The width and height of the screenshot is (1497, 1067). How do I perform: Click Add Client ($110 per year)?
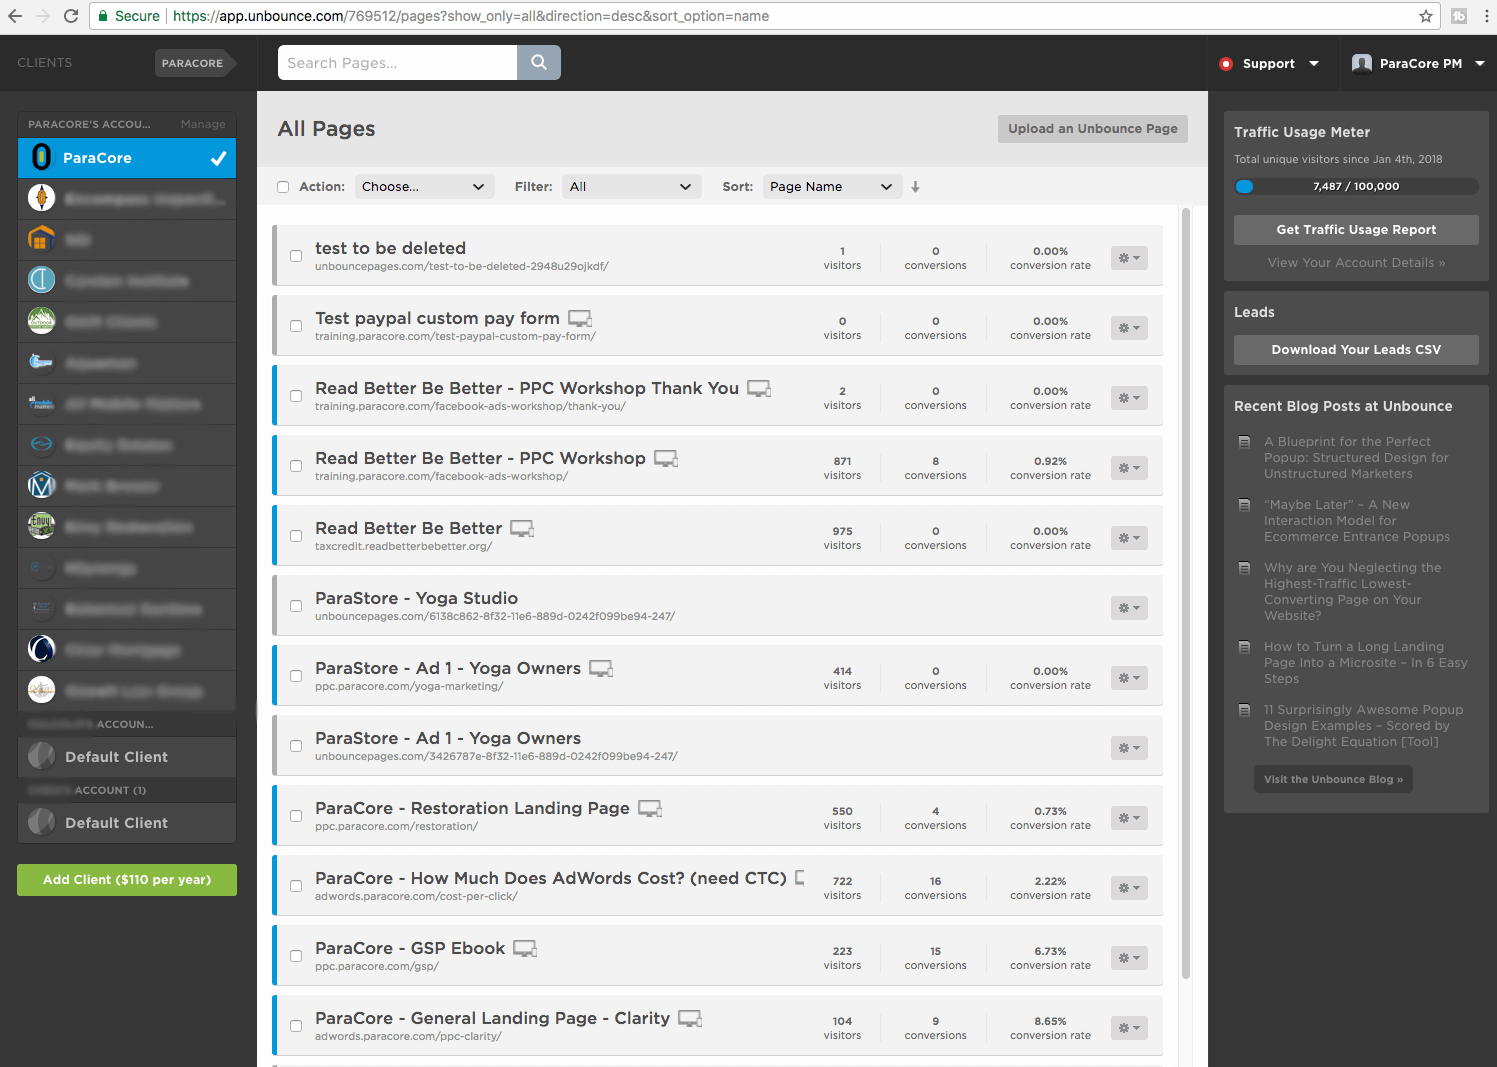[x=127, y=880]
